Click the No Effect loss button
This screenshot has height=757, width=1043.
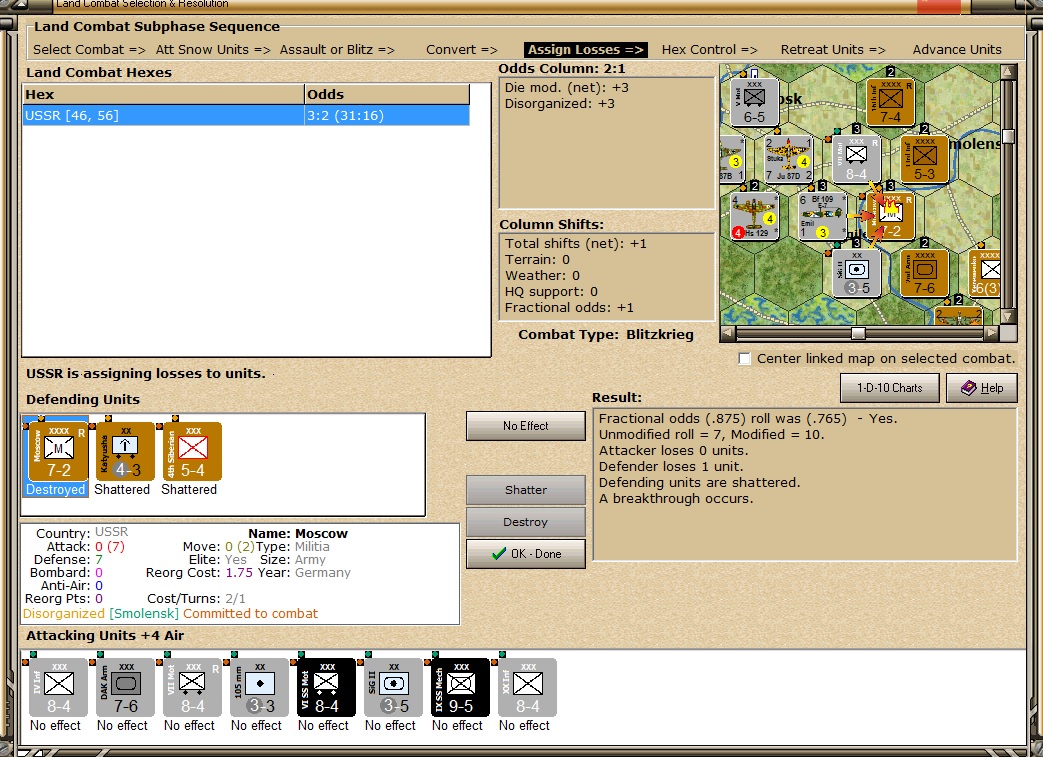tap(525, 426)
